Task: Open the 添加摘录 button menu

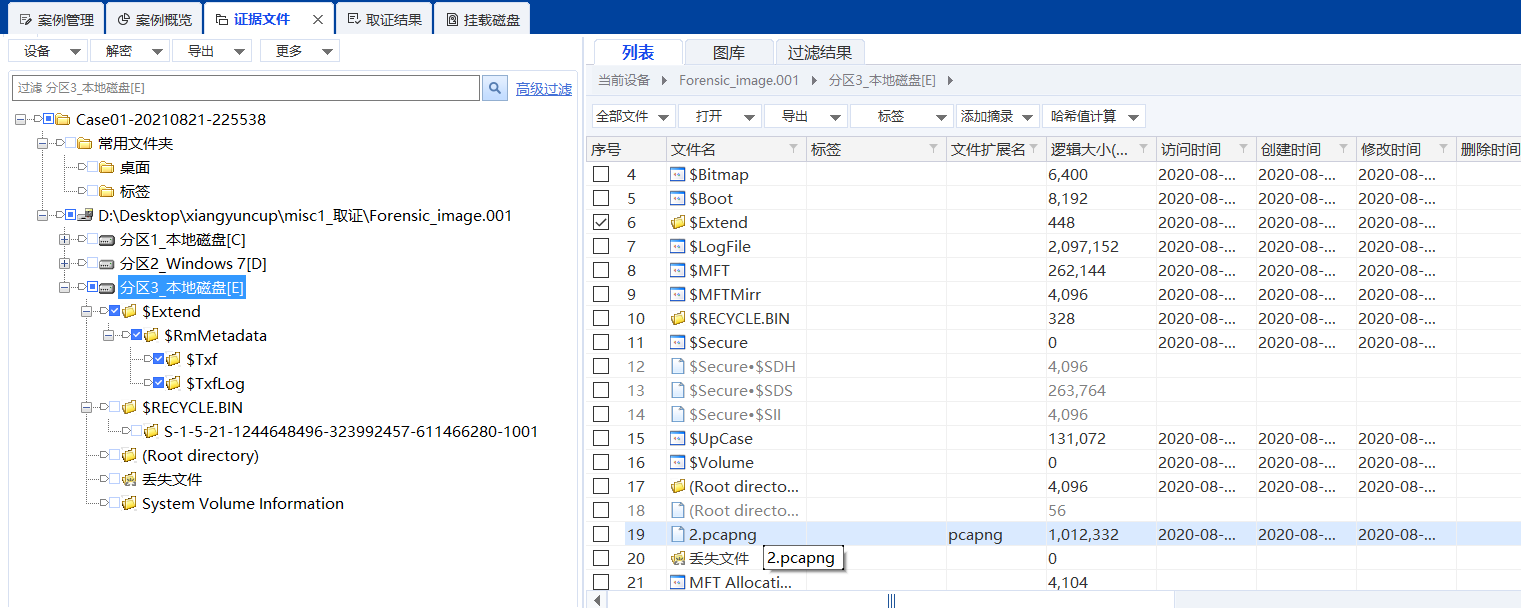Action: 997,116
